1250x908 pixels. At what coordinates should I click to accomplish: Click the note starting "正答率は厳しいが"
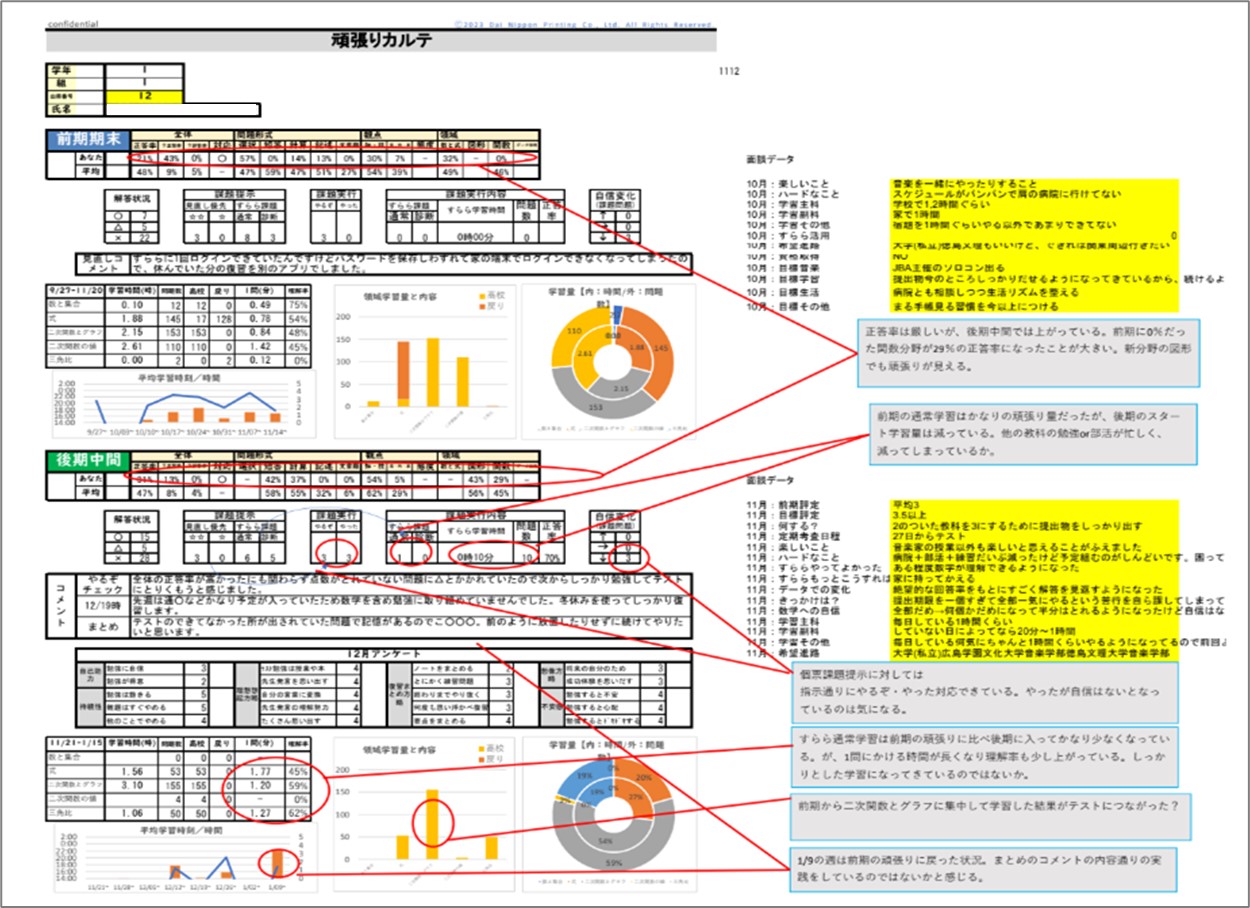1028,352
